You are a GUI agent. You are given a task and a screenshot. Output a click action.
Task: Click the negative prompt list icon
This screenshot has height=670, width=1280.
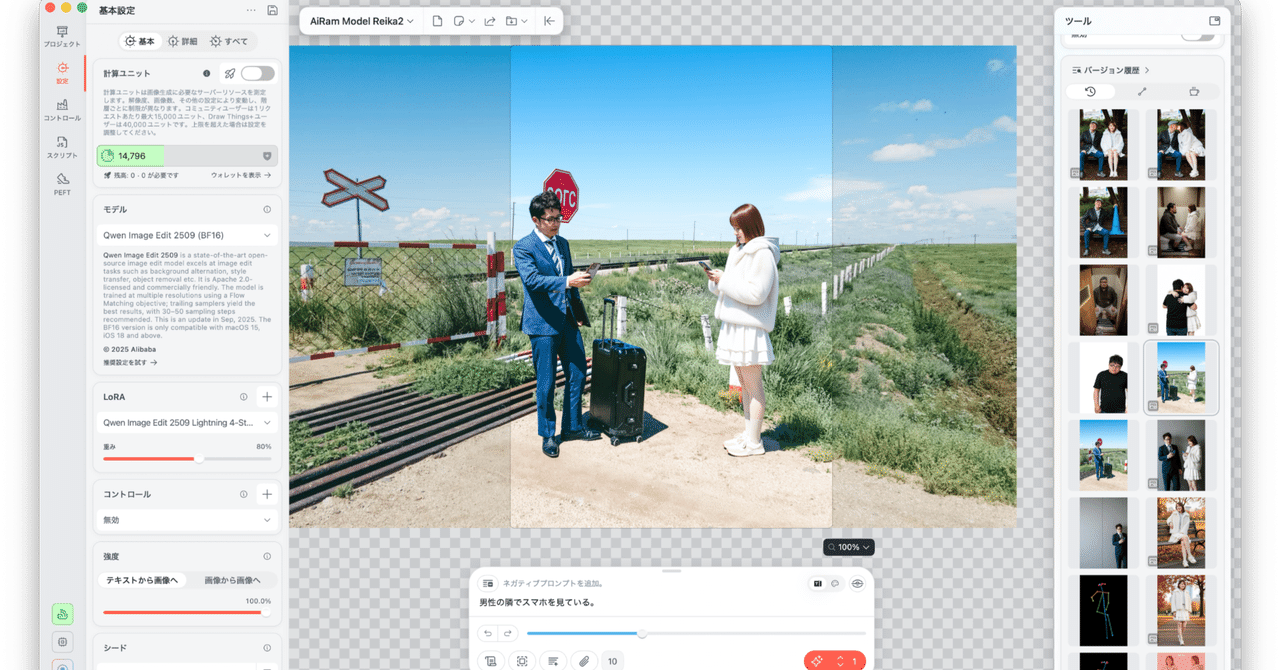488,583
